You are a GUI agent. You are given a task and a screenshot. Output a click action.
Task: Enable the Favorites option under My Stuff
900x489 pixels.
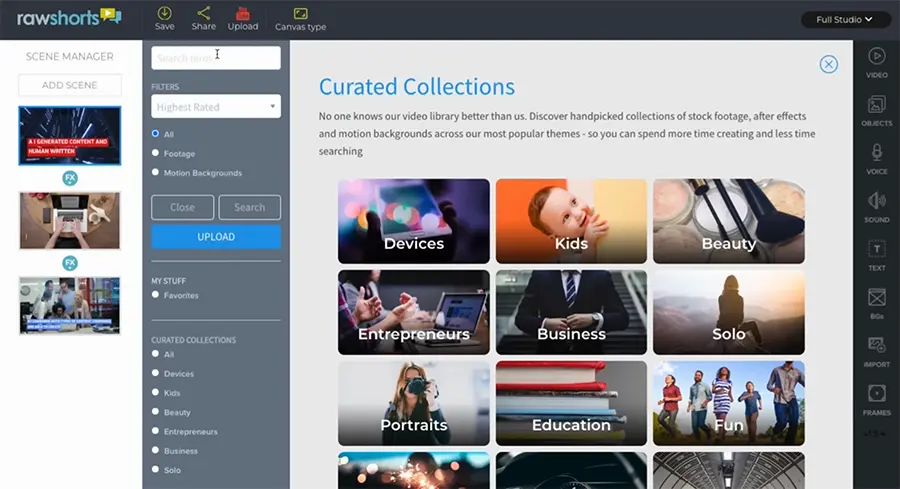(155, 295)
